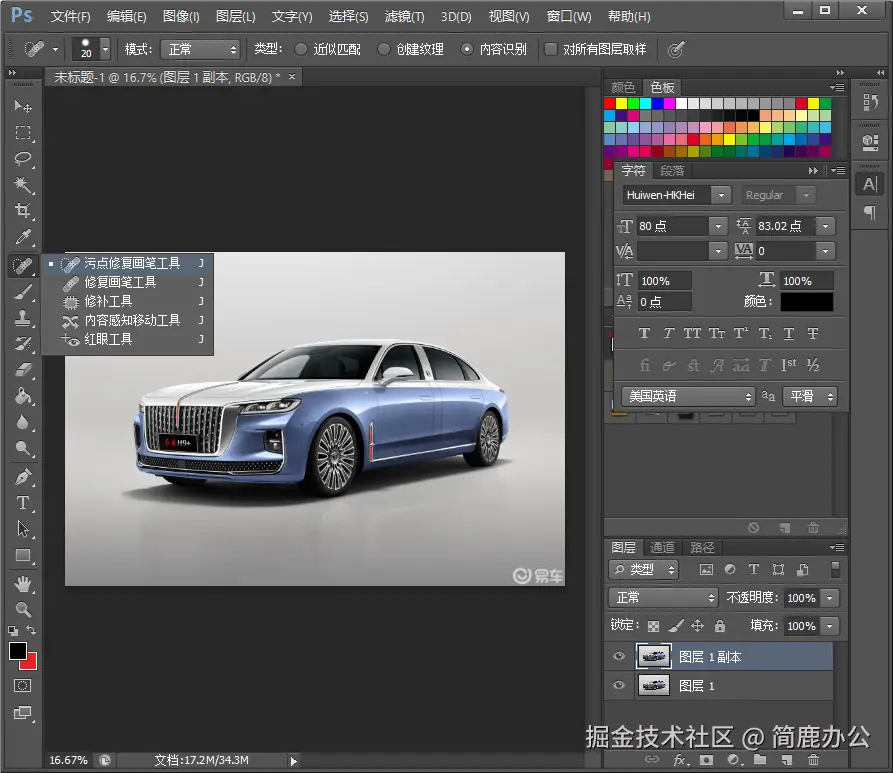Viewport: 893px width, 773px height.
Task: Open the 滤镜(T) menu
Action: point(404,17)
